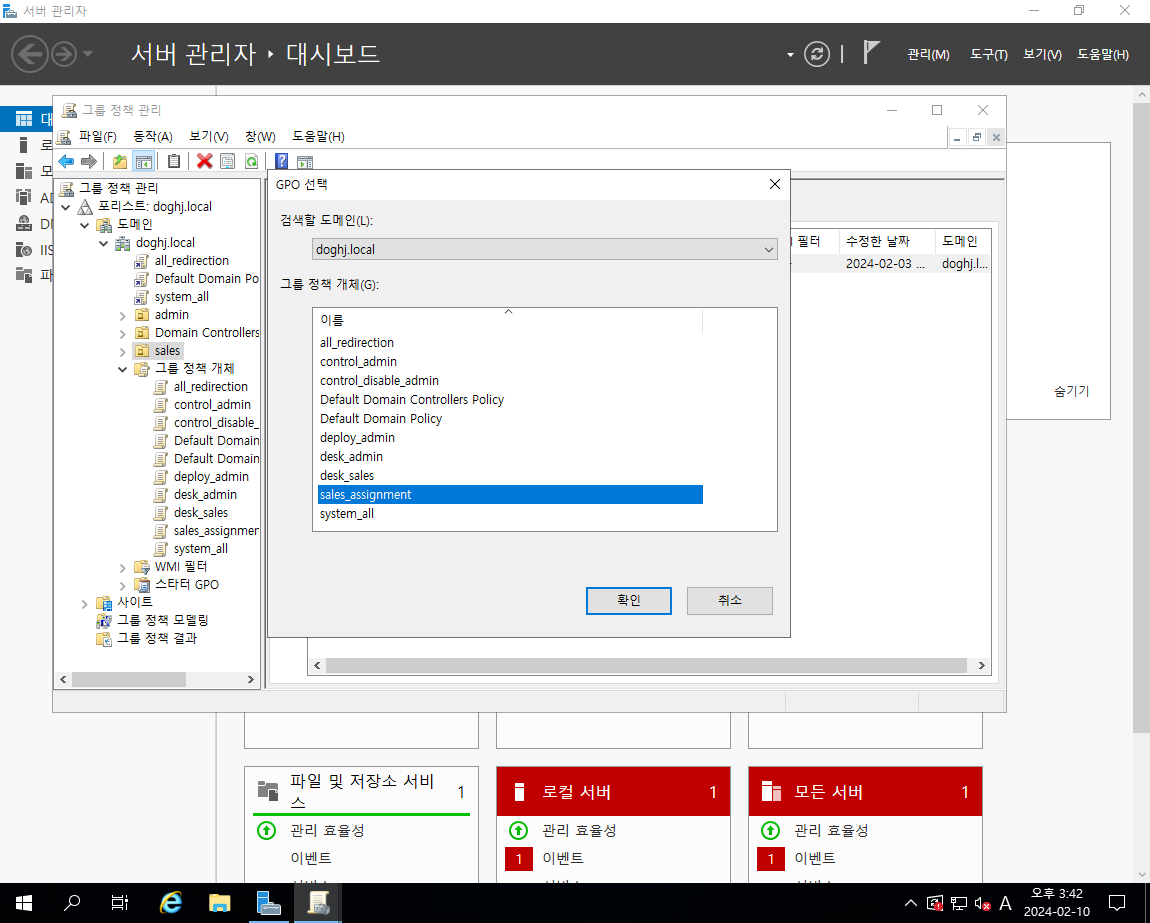This screenshot has width=1150, height=923.
Task: Expand the 사이트 tree node
Action: pos(84,603)
